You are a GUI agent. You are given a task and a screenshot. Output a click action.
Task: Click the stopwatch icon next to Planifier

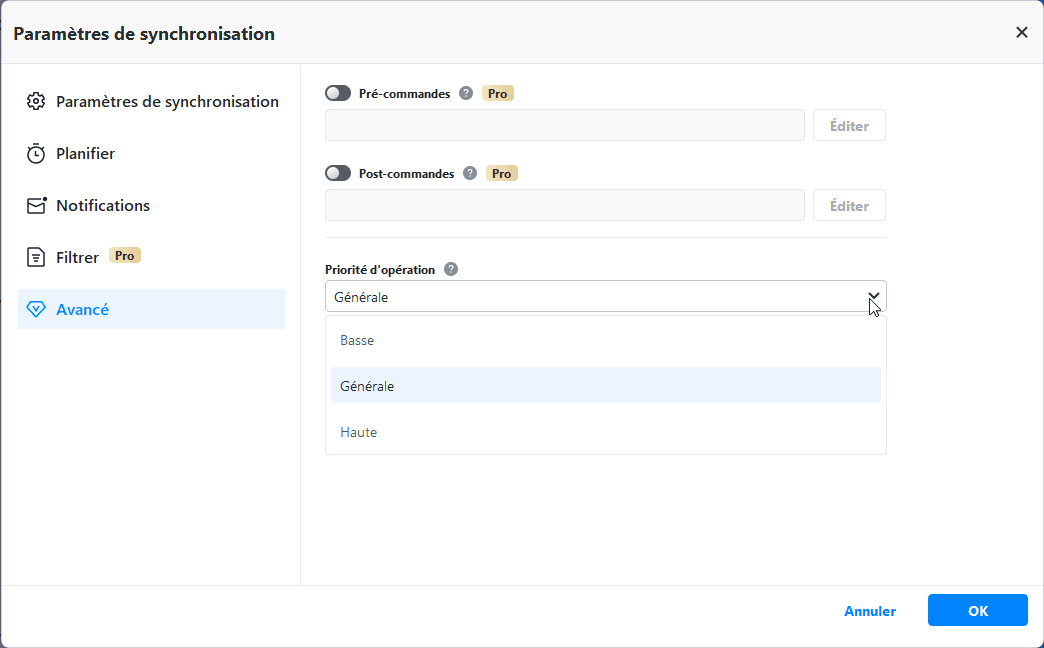[x=36, y=154]
